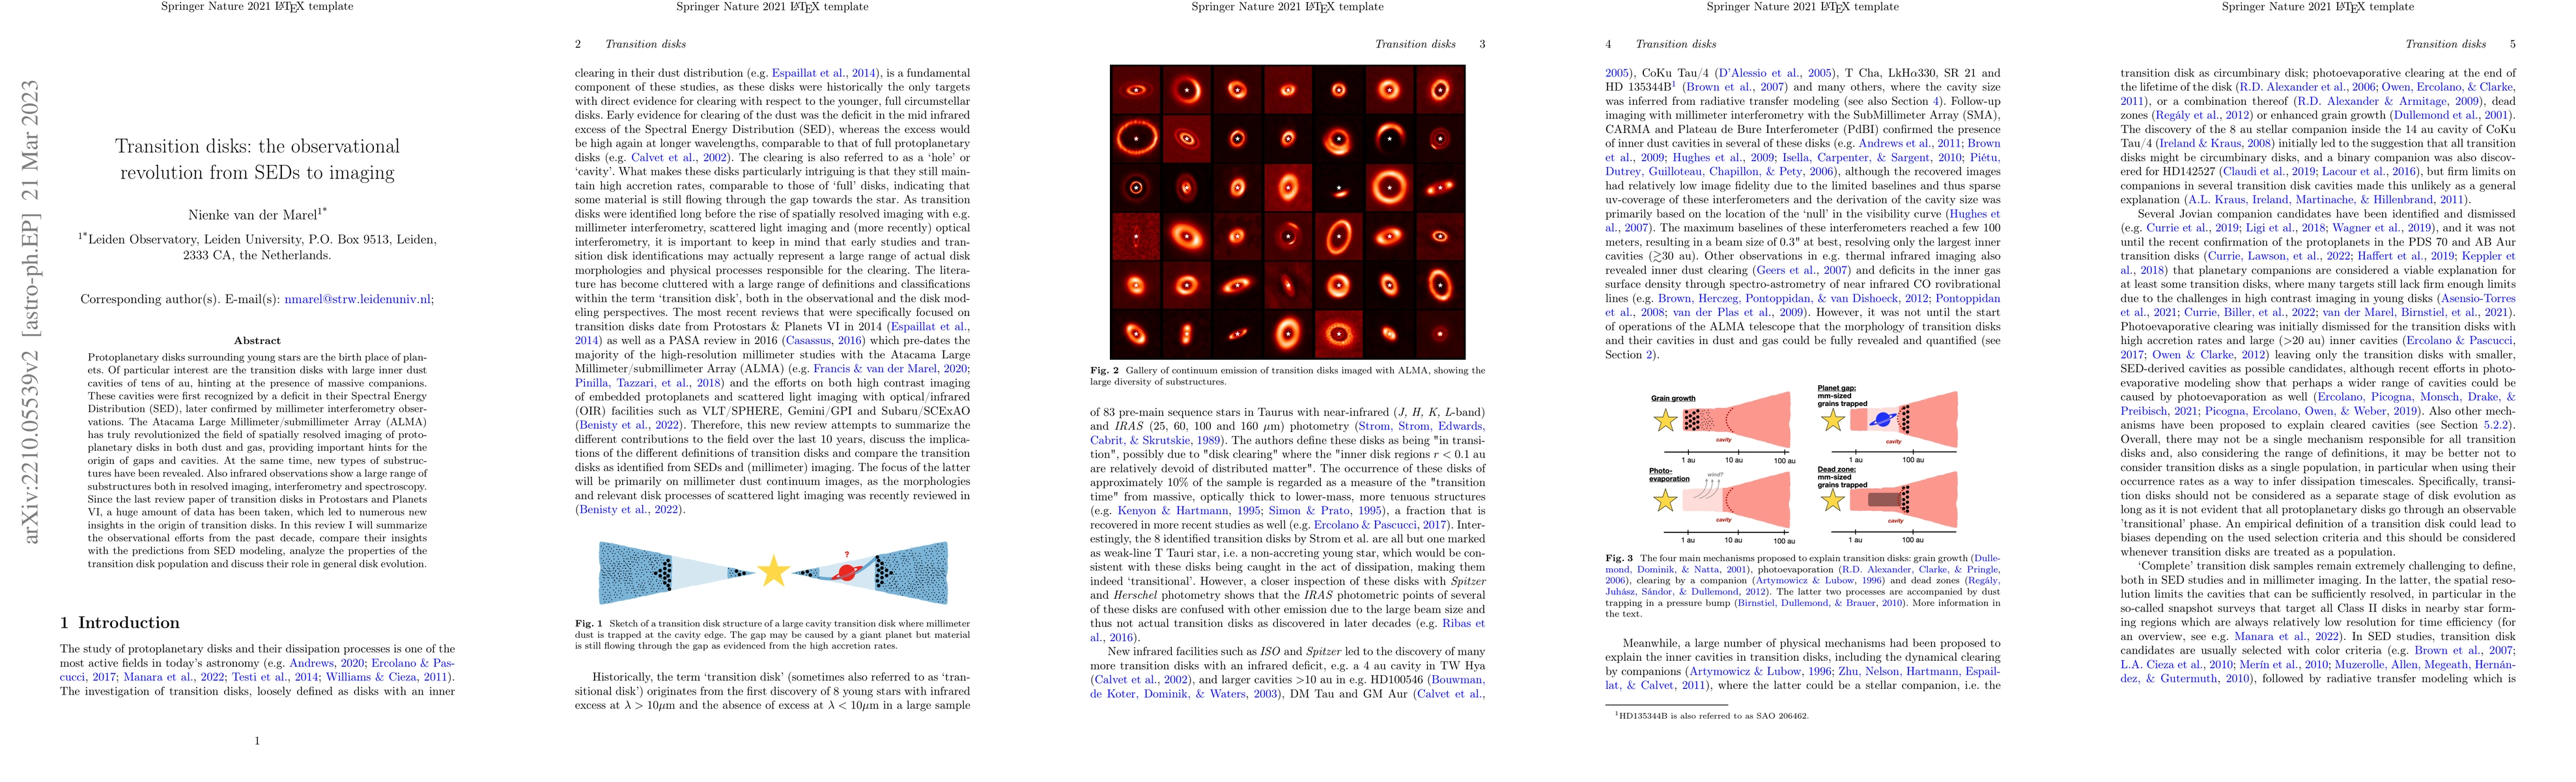Click the Fig. 2 ALMA disk gallery image
Image resolution: width=2576 pixels, height=782 pixels.
click(1287, 212)
